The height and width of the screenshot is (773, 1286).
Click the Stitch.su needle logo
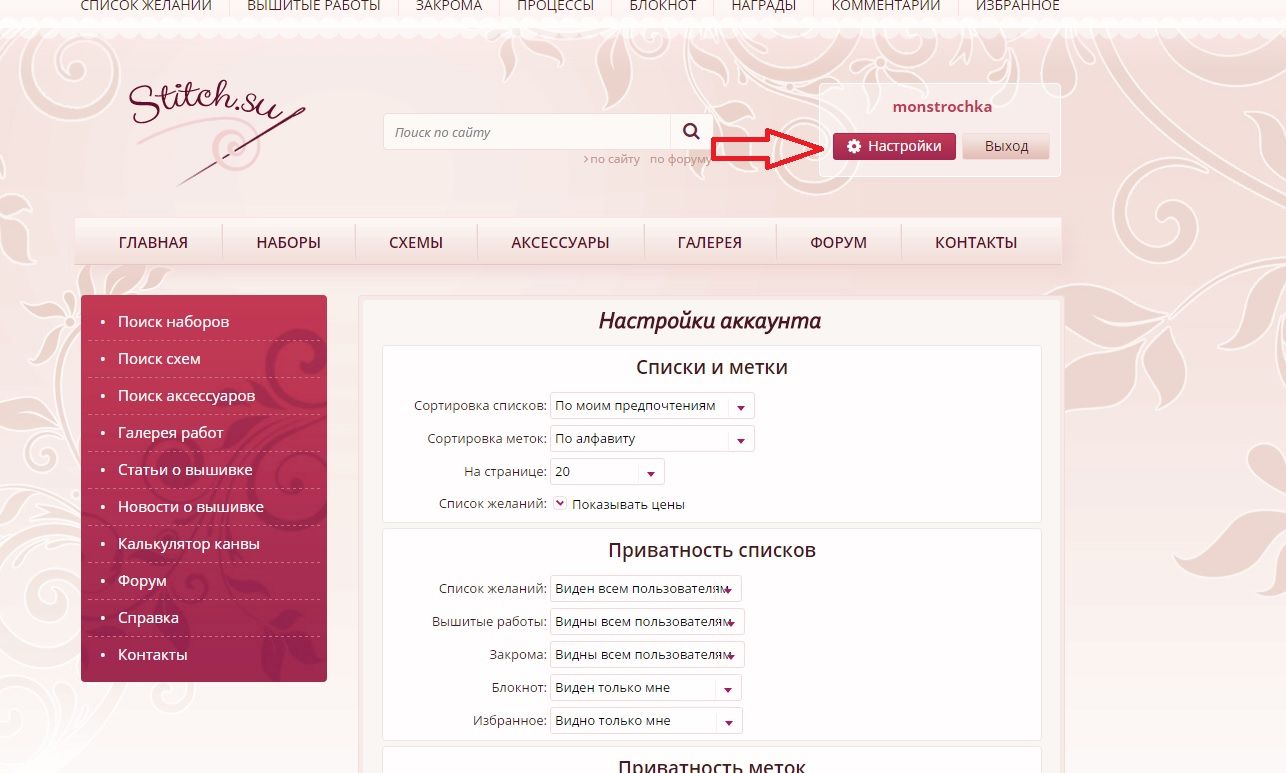click(216, 125)
